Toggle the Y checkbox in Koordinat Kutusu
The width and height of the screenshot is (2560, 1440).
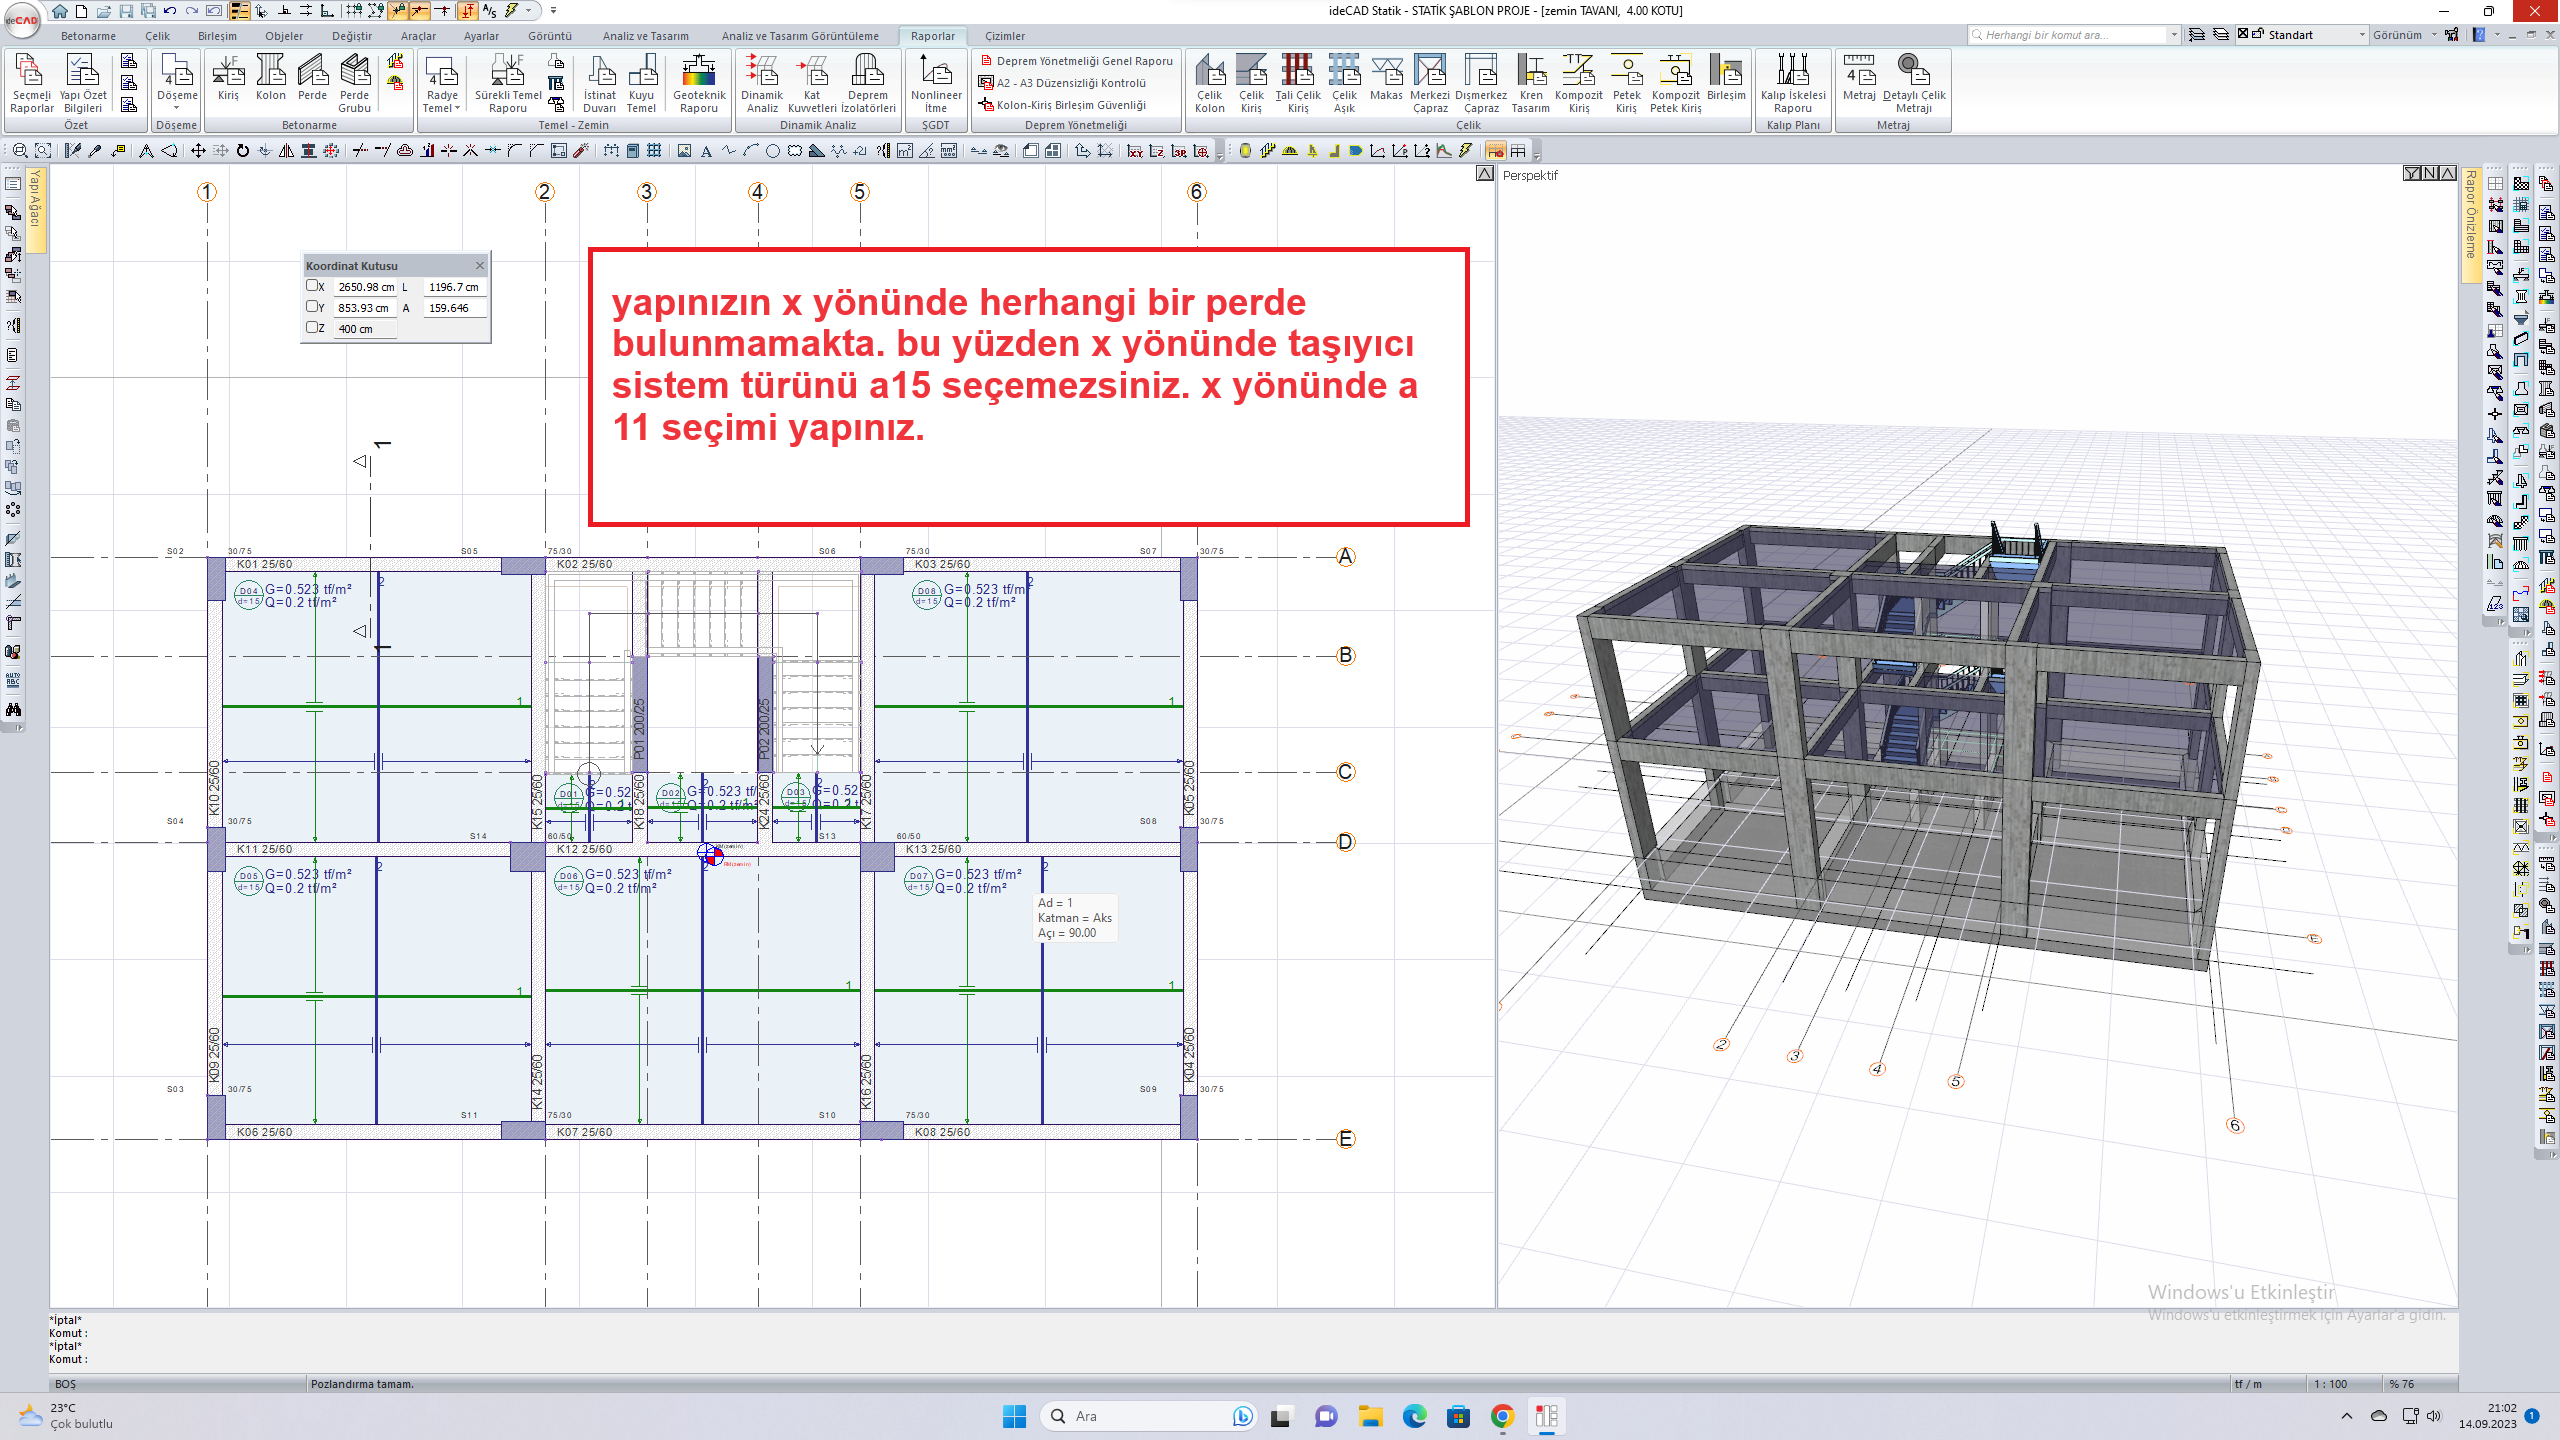coord(312,307)
